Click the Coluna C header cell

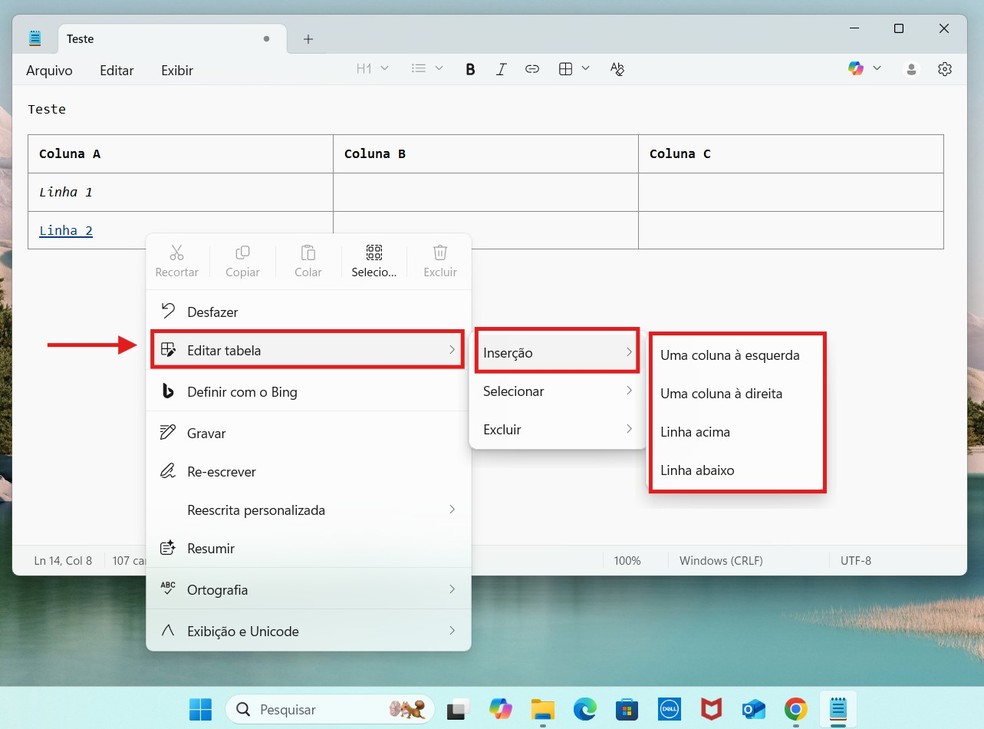click(x=791, y=154)
